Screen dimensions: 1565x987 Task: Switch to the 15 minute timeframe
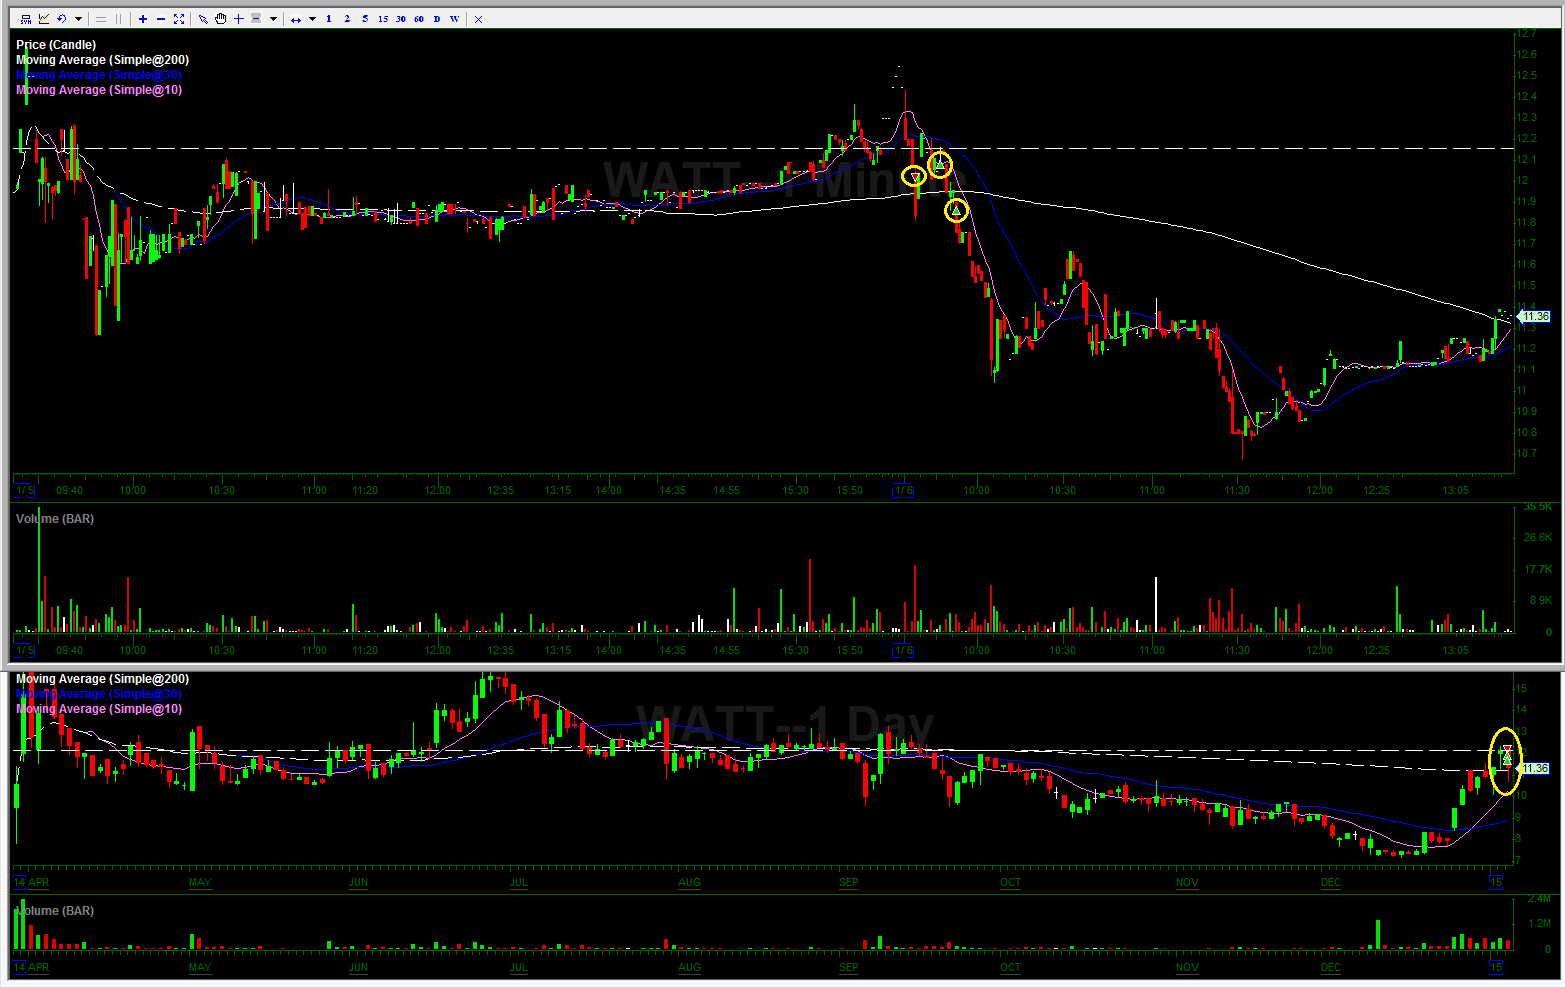[x=383, y=19]
